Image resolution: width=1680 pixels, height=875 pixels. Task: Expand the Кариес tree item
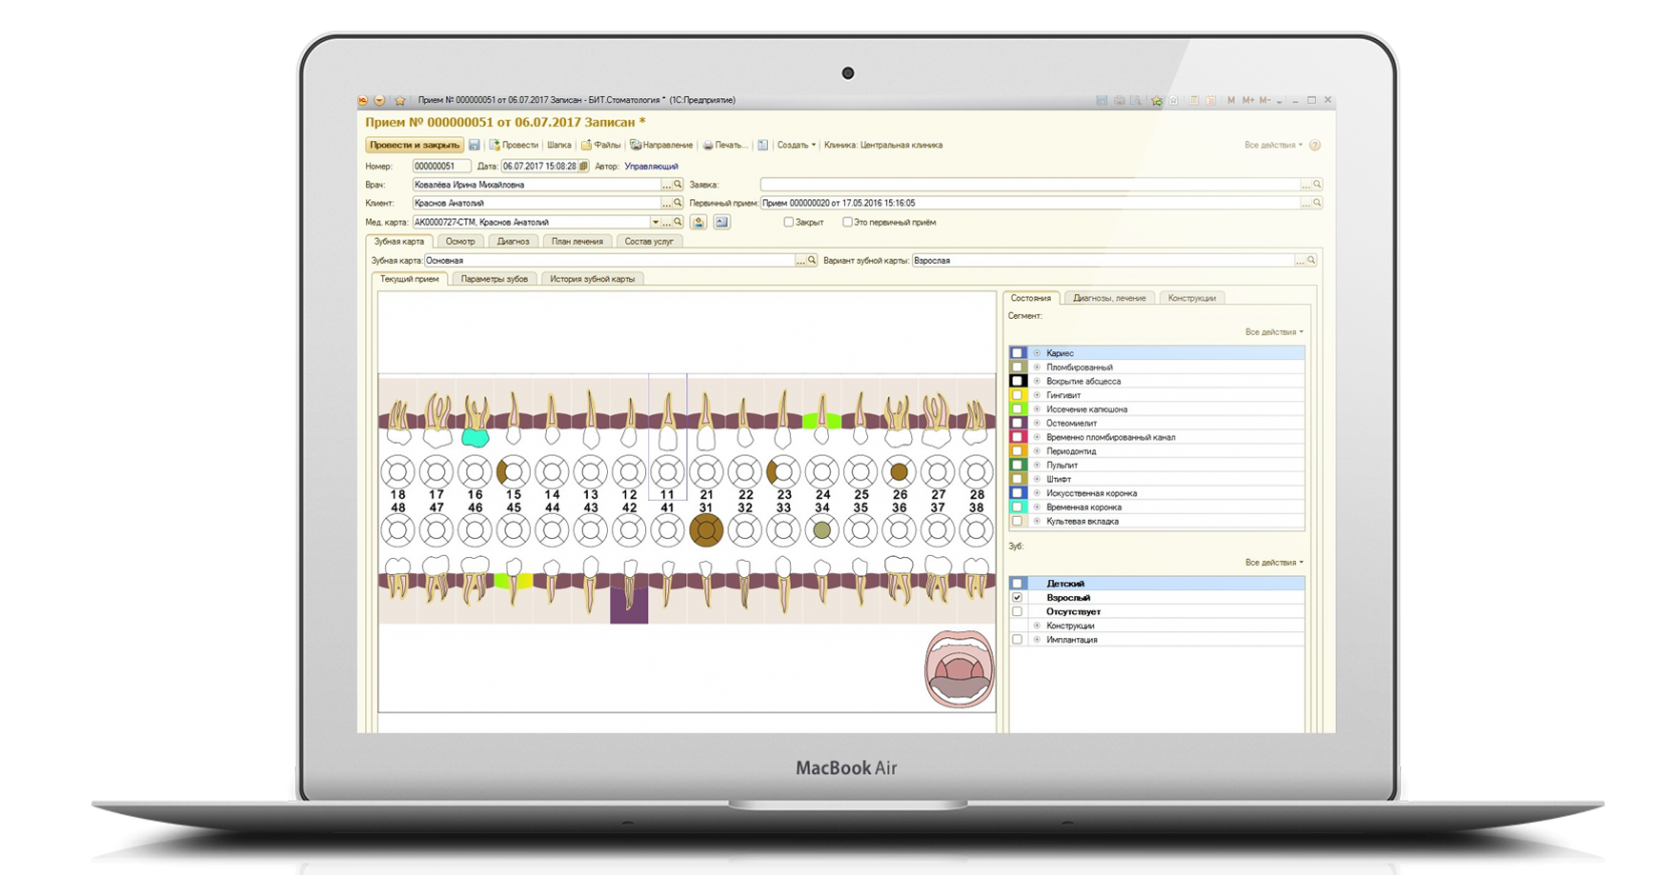[1037, 353]
